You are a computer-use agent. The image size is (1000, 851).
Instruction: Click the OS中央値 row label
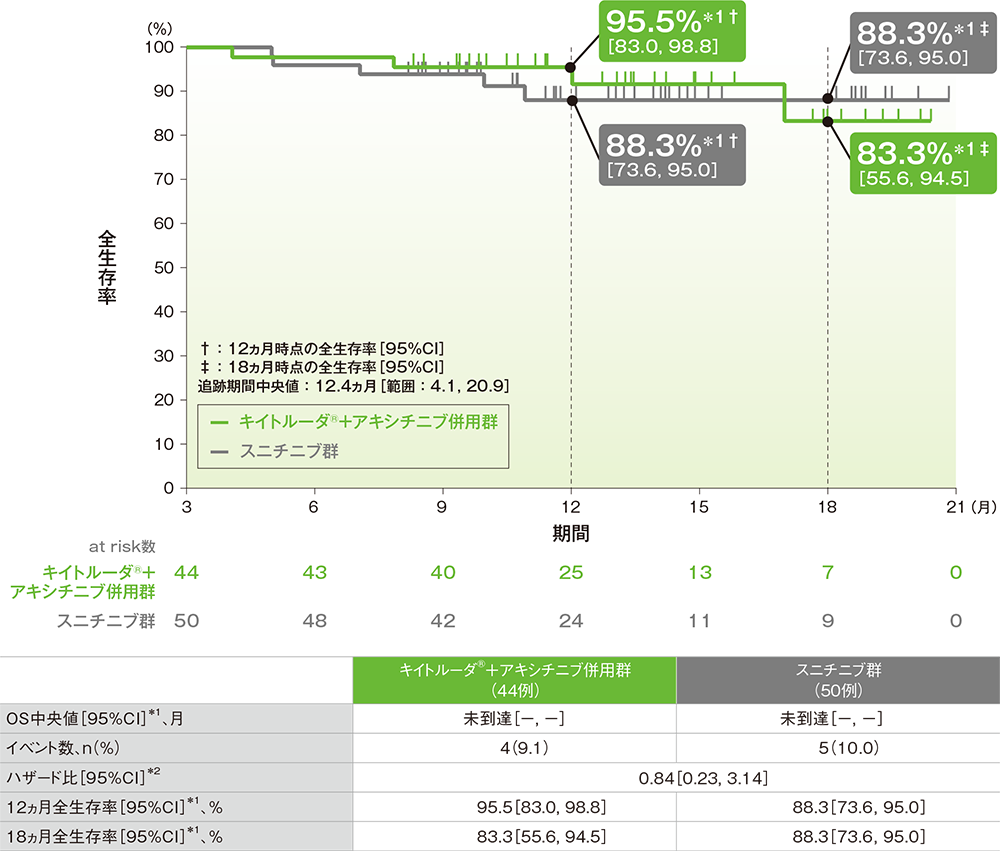pyautogui.click(x=95, y=718)
